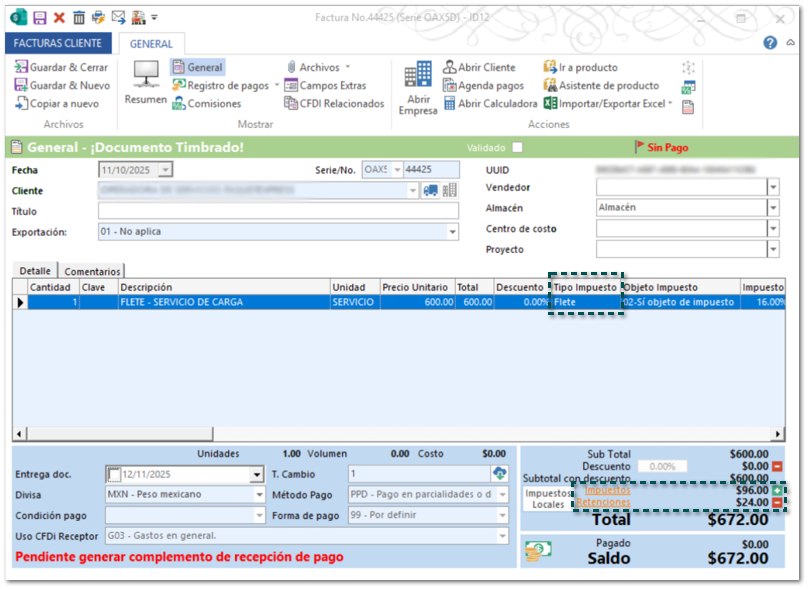Switch to the Comentarios tab
Image resolution: width=808 pixels, height=589 pixels.
92,271
